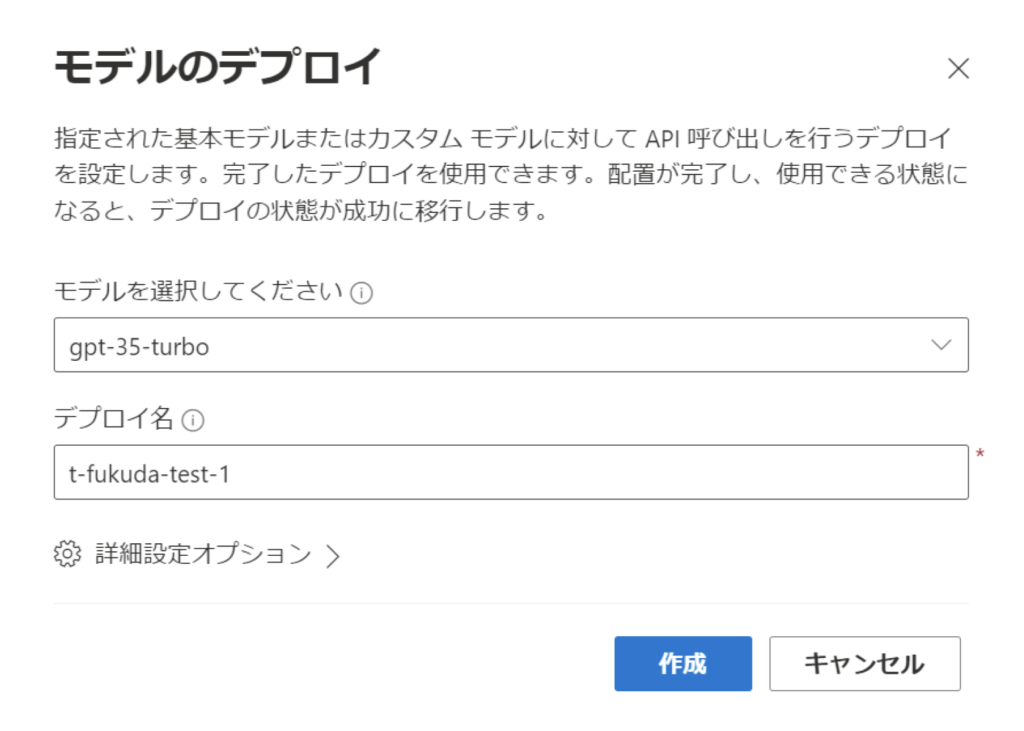Screen dimensions: 1024x731
Task: Expand 詳細設定オプション using the right chevron
Action: pyautogui.click(x=334, y=556)
